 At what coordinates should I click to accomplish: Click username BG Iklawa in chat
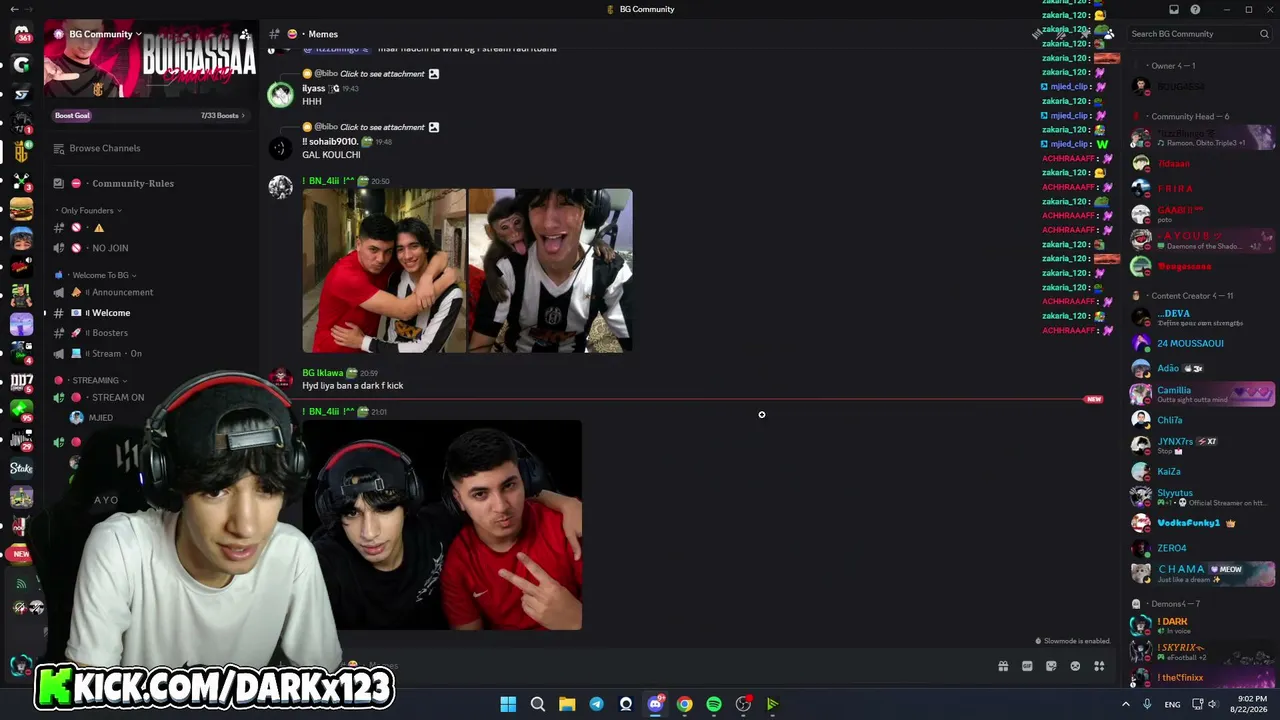coord(322,373)
